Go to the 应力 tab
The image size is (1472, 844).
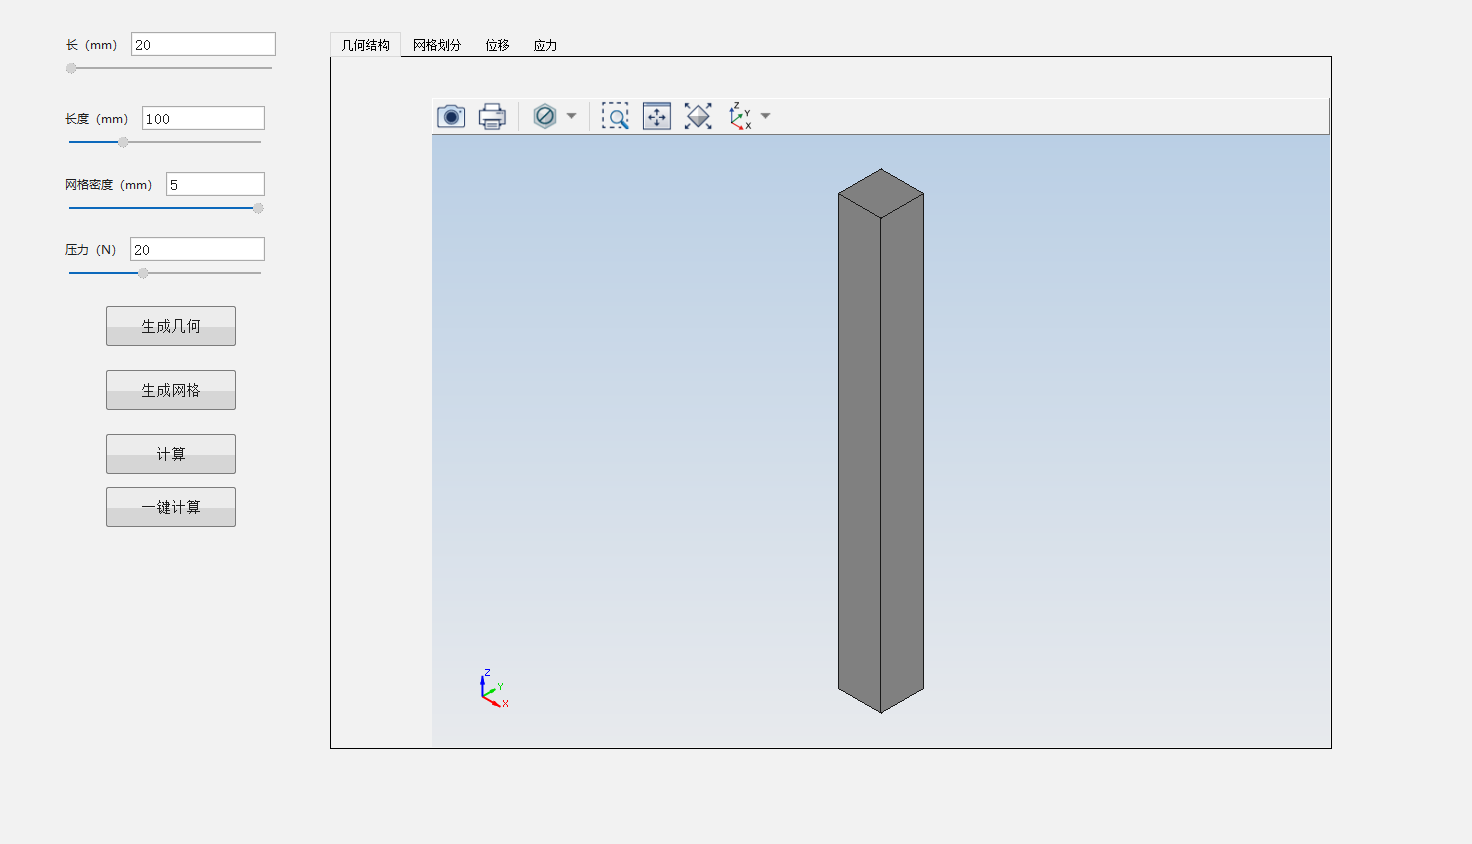545,45
